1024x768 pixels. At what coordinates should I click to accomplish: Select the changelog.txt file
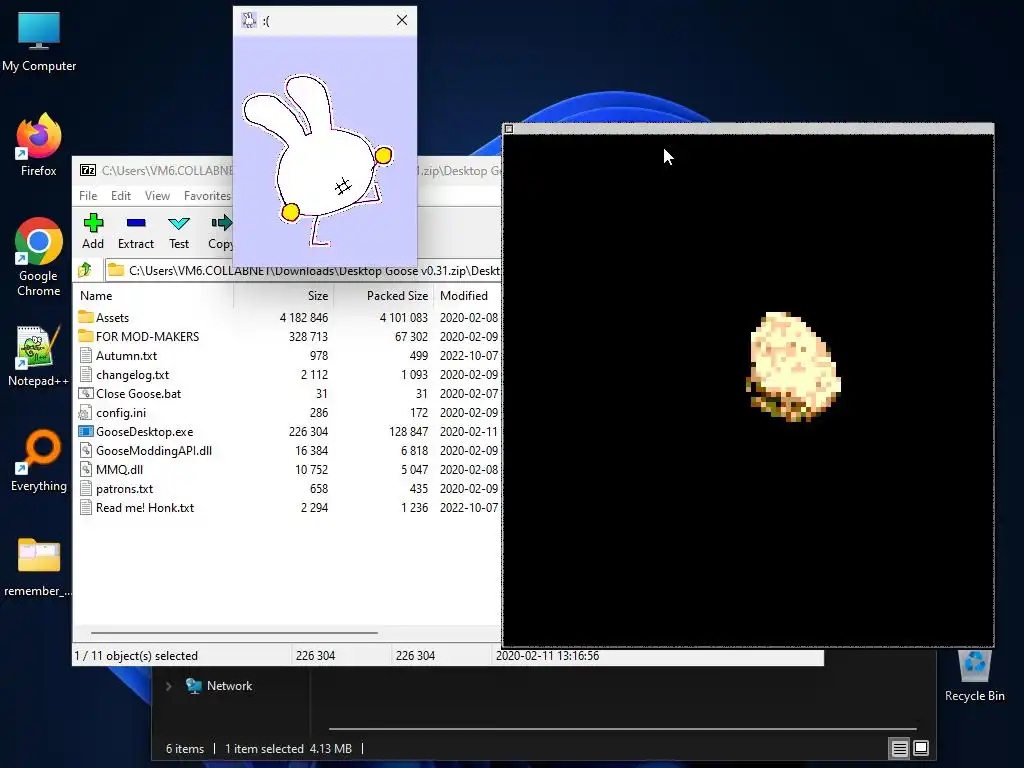pyautogui.click(x=133, y=375)
